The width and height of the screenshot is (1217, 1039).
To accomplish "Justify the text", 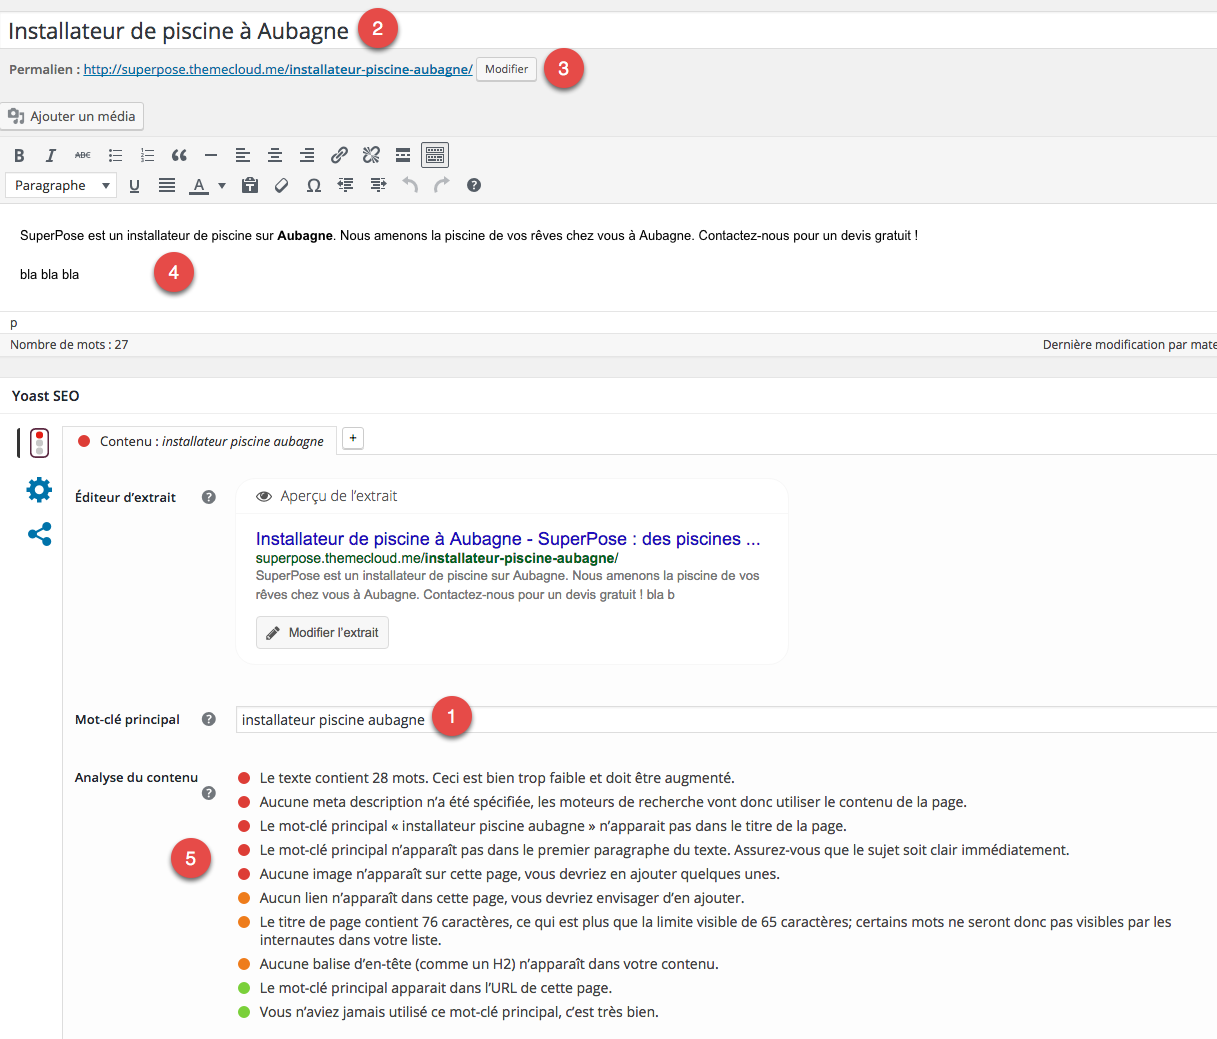I will 167,185.
